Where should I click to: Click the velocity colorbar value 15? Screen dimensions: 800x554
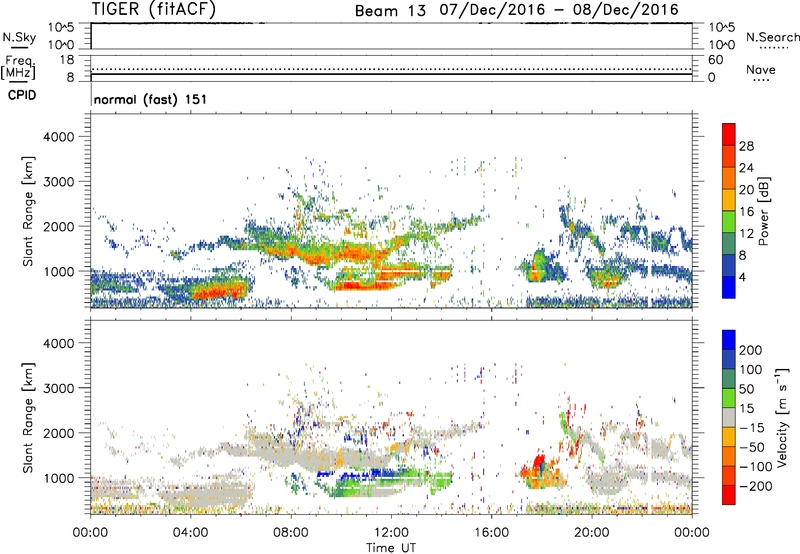click(x=745, y=409)
